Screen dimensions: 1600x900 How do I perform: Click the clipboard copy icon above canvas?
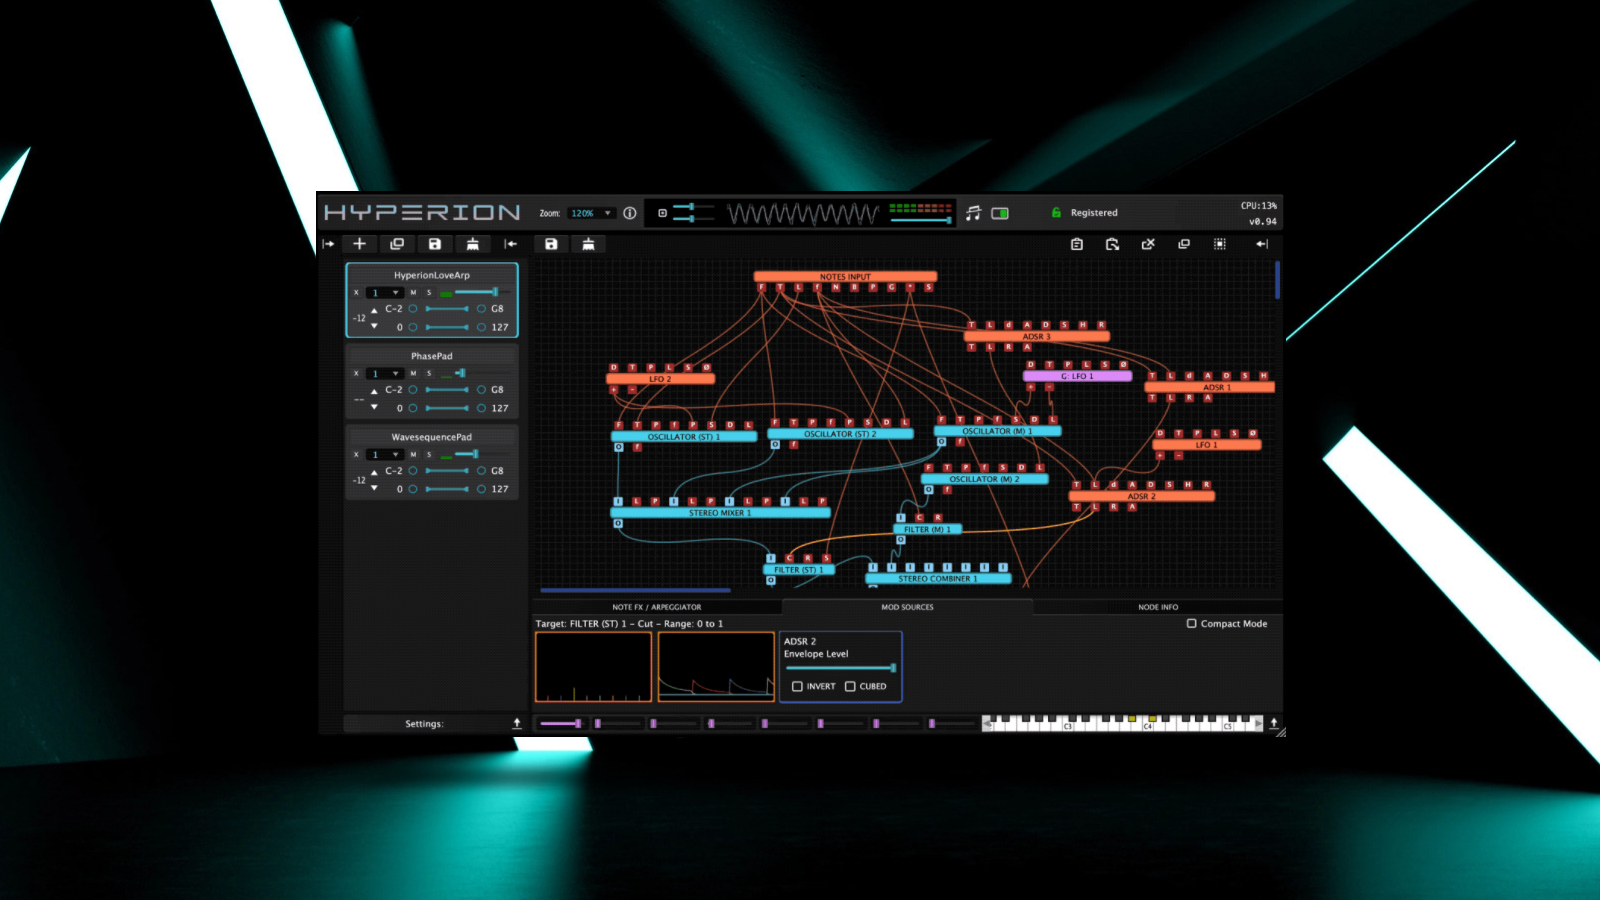tap(1077, 244)
